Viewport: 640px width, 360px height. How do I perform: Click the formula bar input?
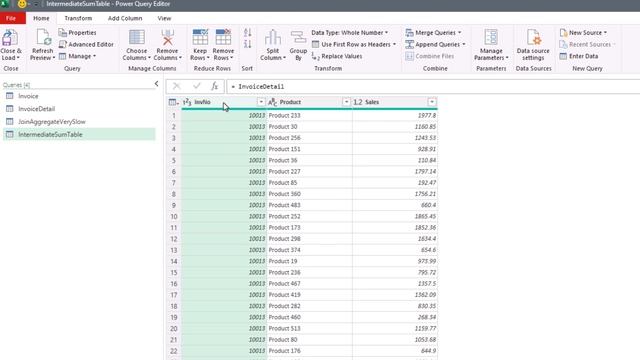[433, 87]
